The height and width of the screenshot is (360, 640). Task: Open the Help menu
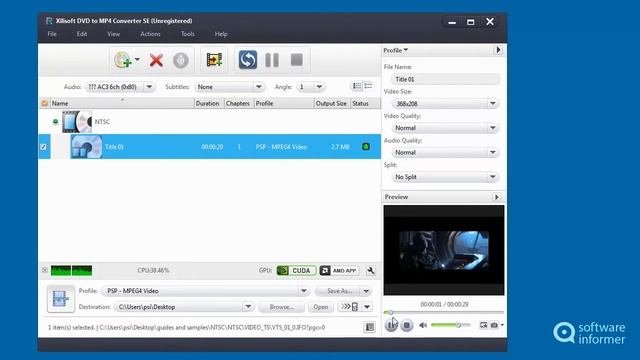[221, 34]
